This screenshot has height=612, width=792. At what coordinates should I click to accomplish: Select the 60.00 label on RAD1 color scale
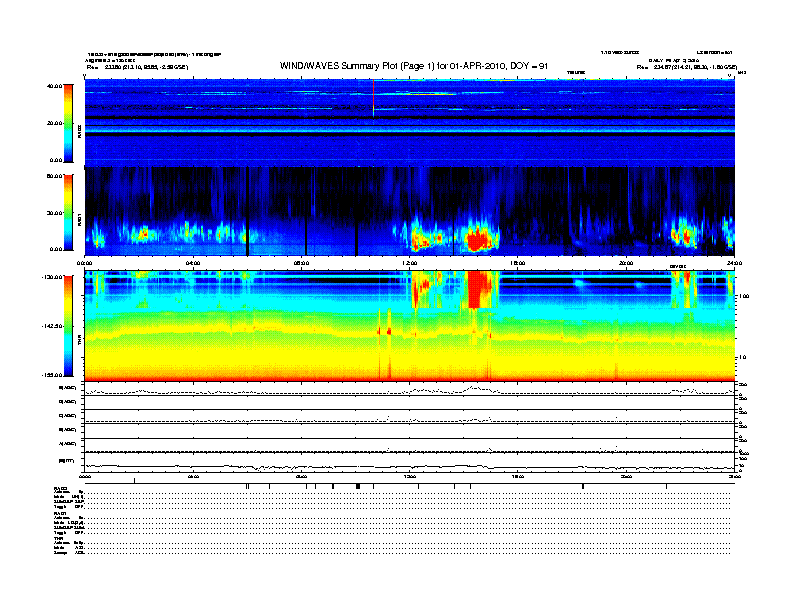point(54,176)
